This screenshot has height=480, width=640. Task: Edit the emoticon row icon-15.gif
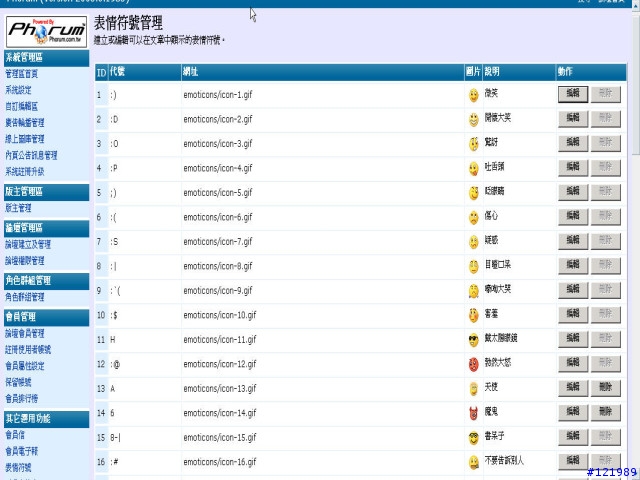(573, 437)
